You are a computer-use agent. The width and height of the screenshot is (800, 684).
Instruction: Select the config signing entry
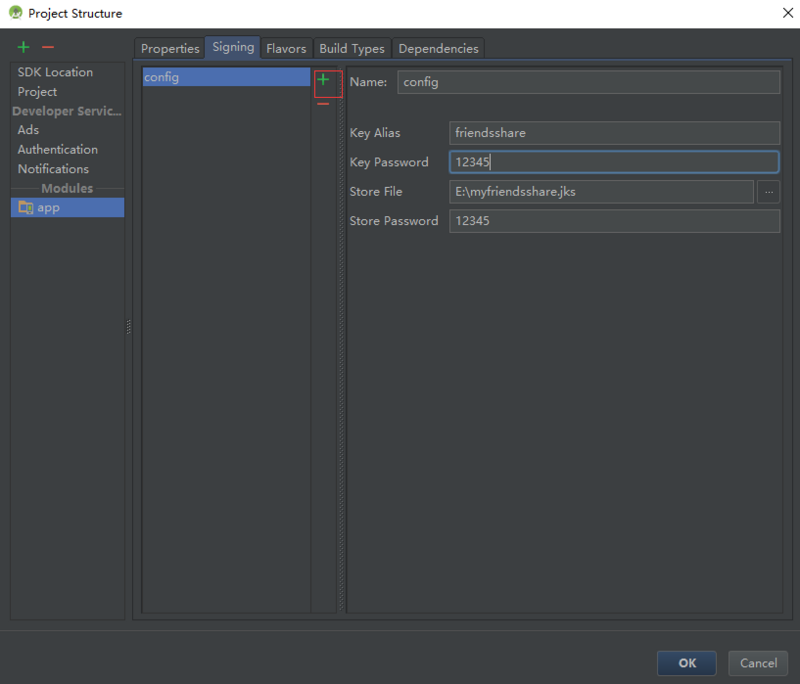tap(226, 77)
